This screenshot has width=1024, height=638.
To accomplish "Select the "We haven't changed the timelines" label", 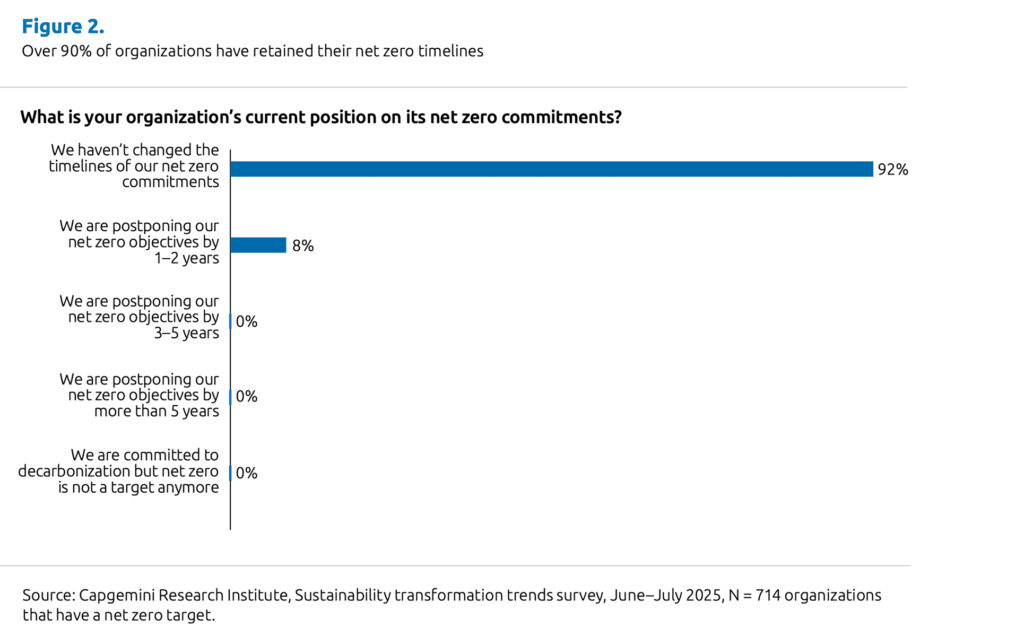I will (134, 166).
